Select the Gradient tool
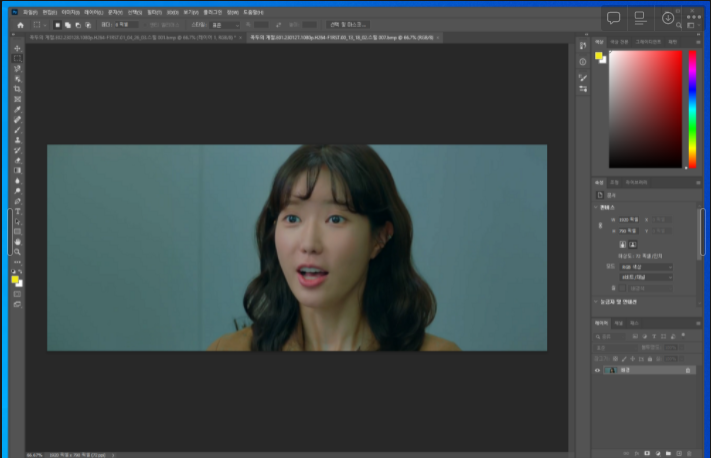Viewport: 711px width, 458px height. [17, 171]
